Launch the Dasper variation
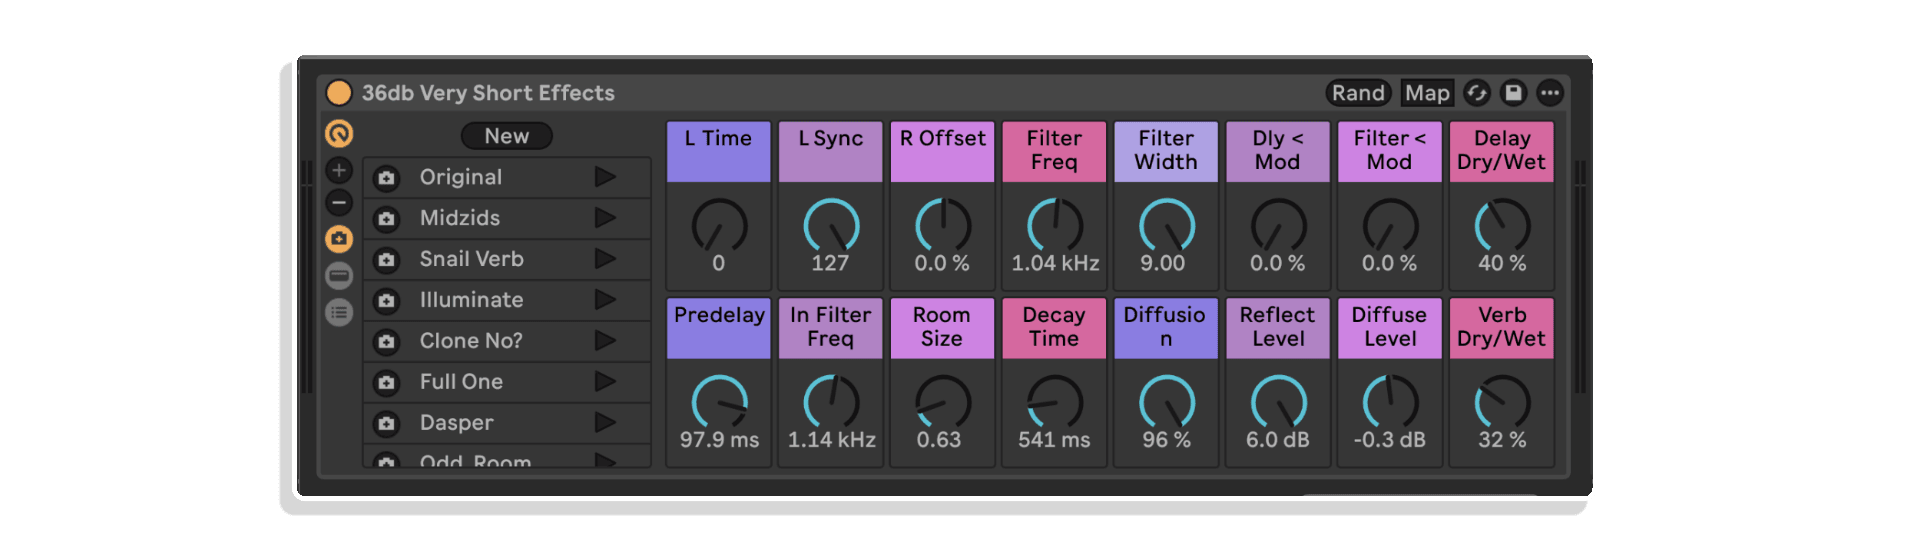This screenshot has width=1920, height=551. point(605,423)
